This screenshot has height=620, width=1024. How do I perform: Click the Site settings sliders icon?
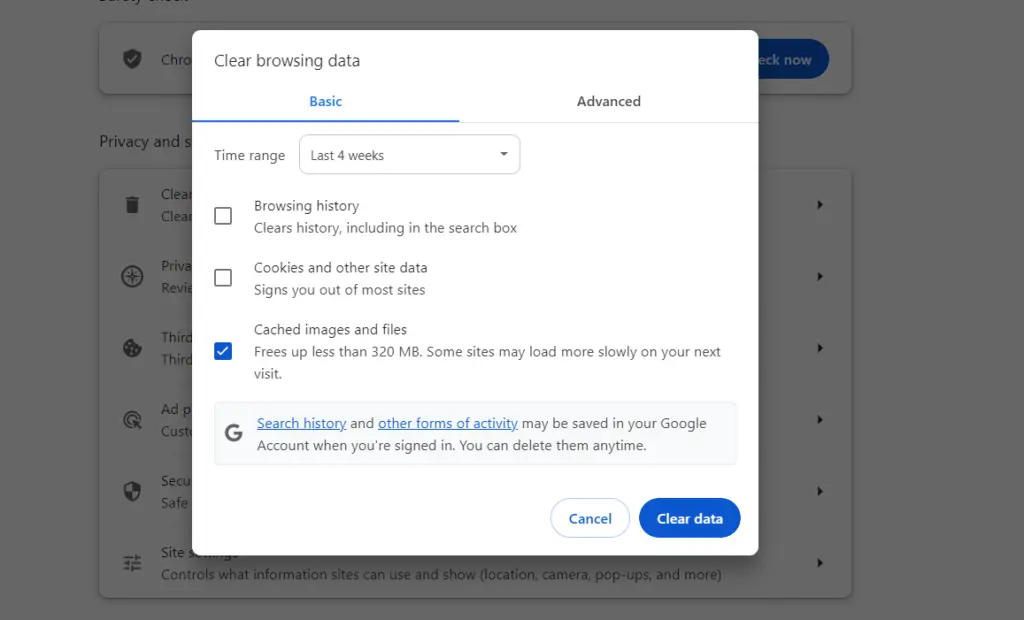click(132, 563)
